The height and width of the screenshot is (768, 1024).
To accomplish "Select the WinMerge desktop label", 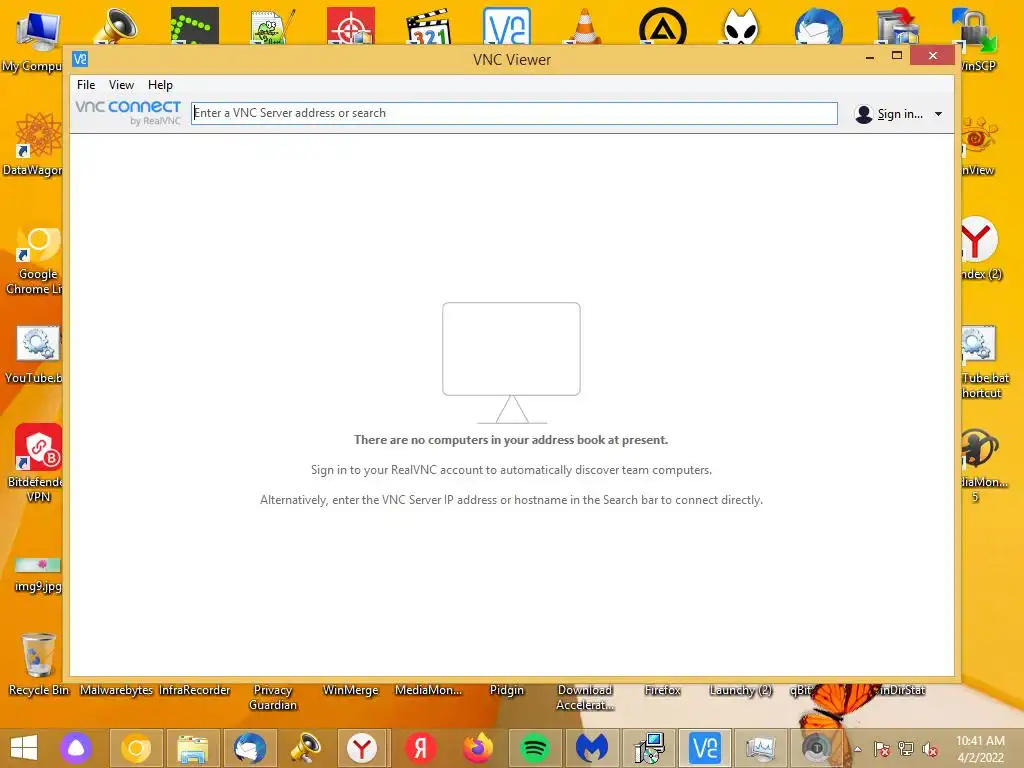I will (351, 690).
